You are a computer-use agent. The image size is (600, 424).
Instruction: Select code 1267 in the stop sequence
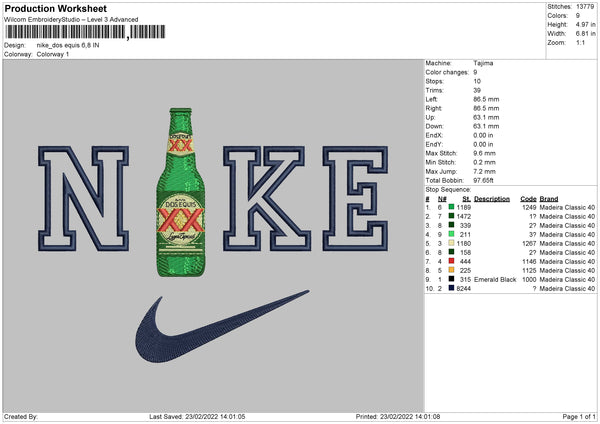(529, 243)
